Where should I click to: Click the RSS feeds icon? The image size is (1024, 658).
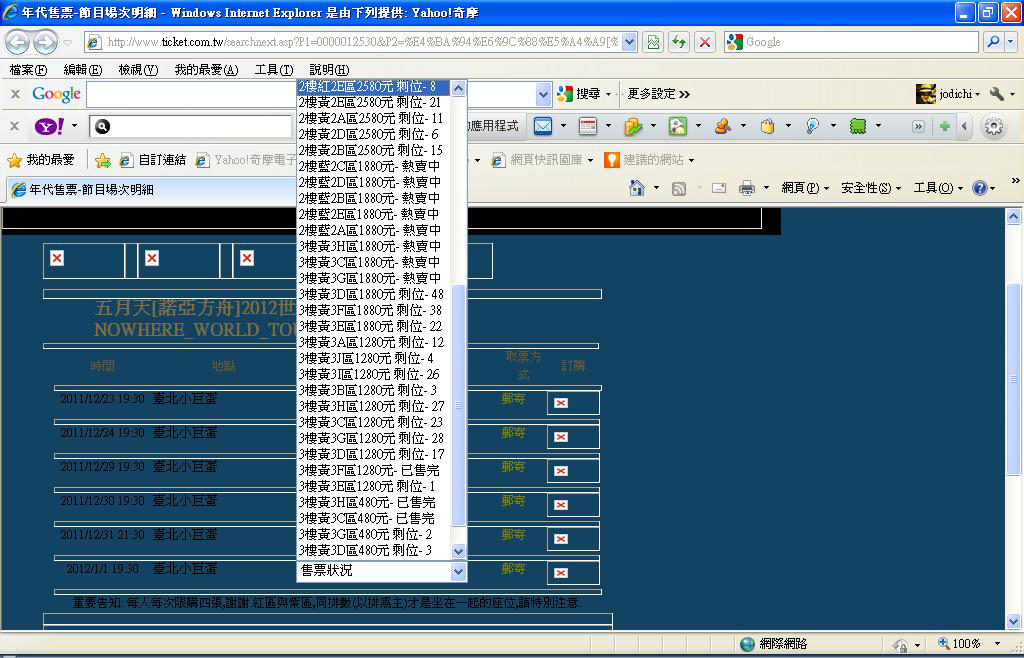tap(679, 189)
